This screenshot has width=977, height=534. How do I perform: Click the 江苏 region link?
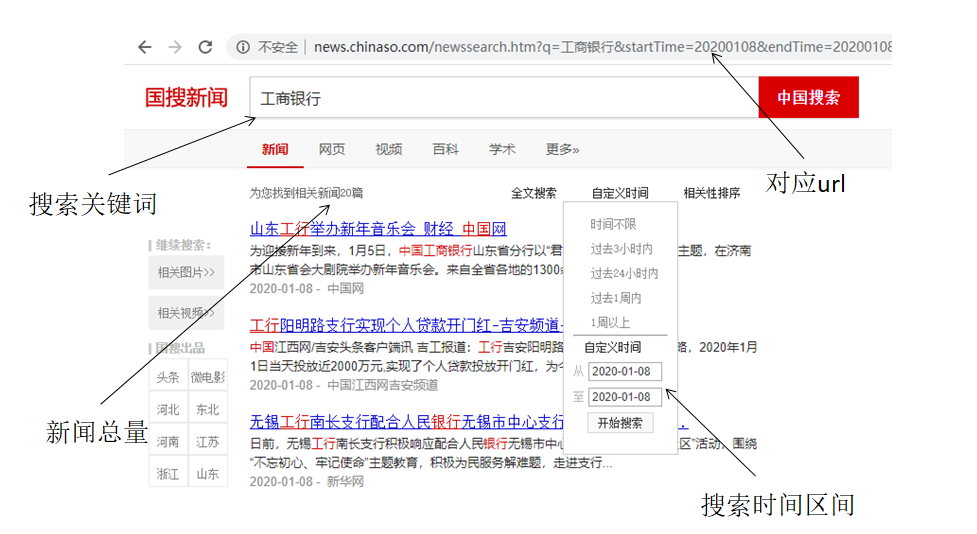click(207, 442)
